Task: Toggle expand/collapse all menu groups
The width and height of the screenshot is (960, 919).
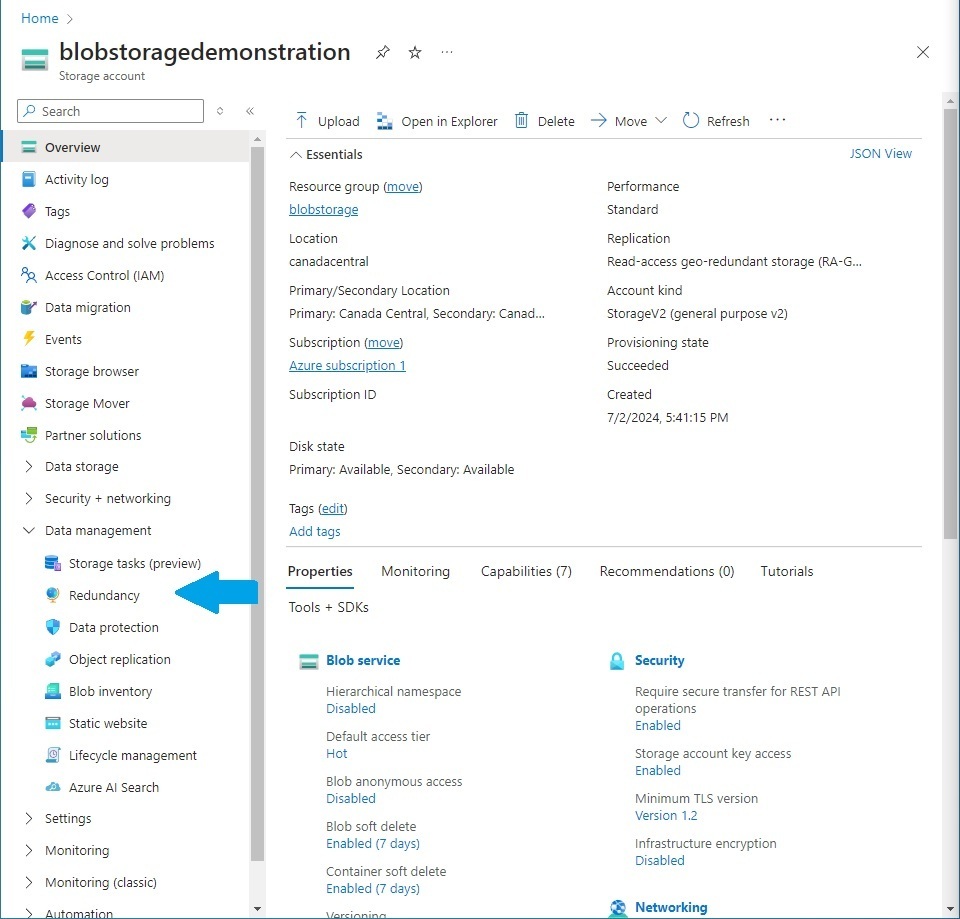Action: (220, 111)
